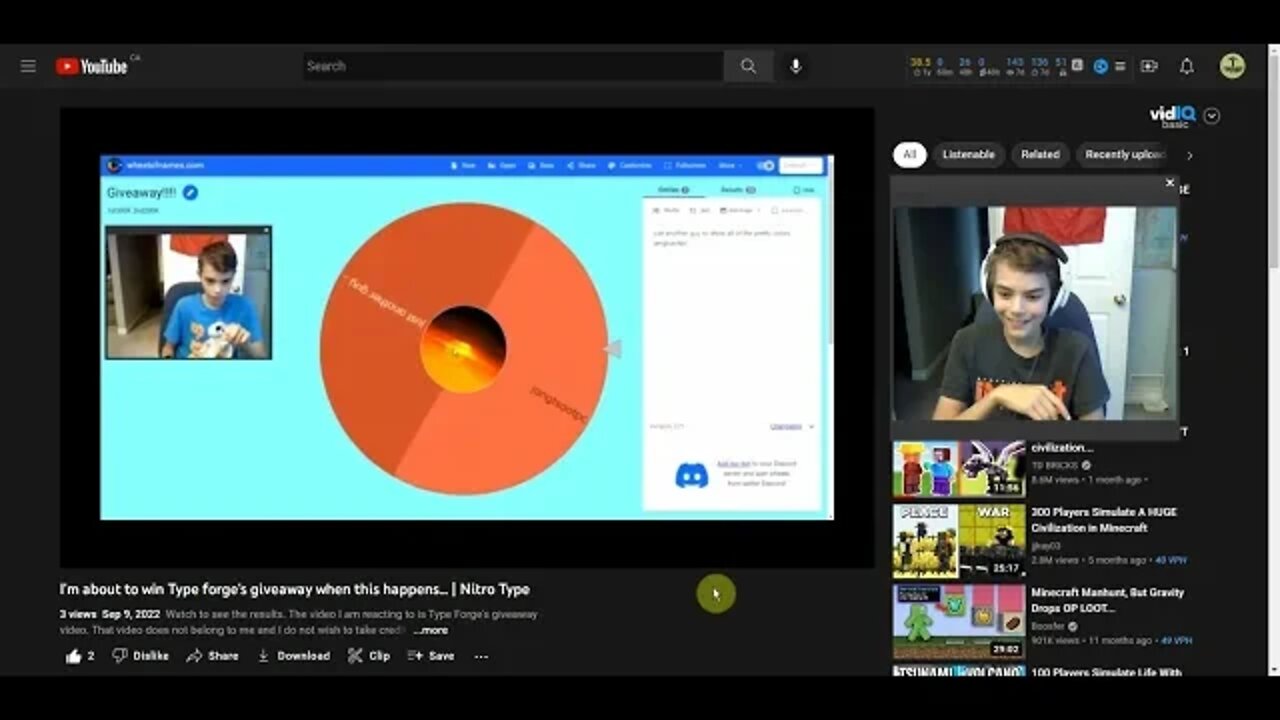Click the video title text
Screen dimensions: 1280x720
pyautogui.click(x=294, y=589)
